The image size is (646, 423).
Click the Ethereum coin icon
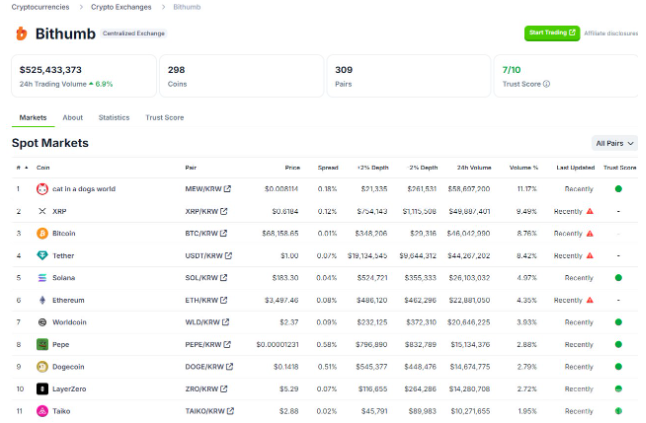(x=42, y=300)
